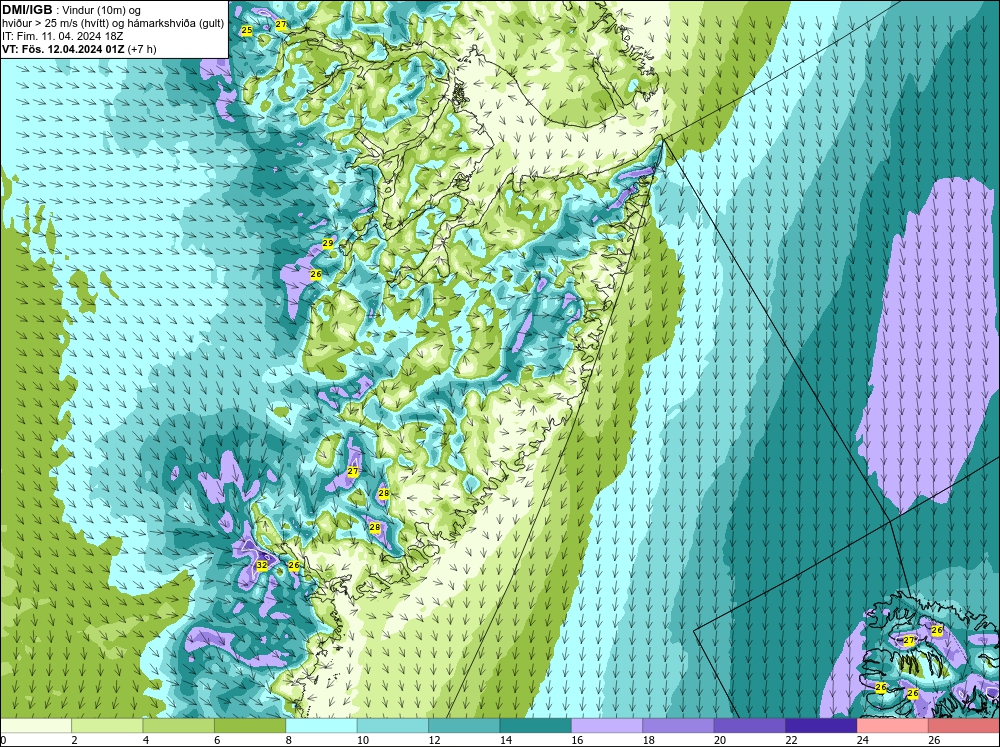The image size is (1000, 747).
Task: Select the 16–18 m/s light purple swatch
Action: click(x=607, y=726)
